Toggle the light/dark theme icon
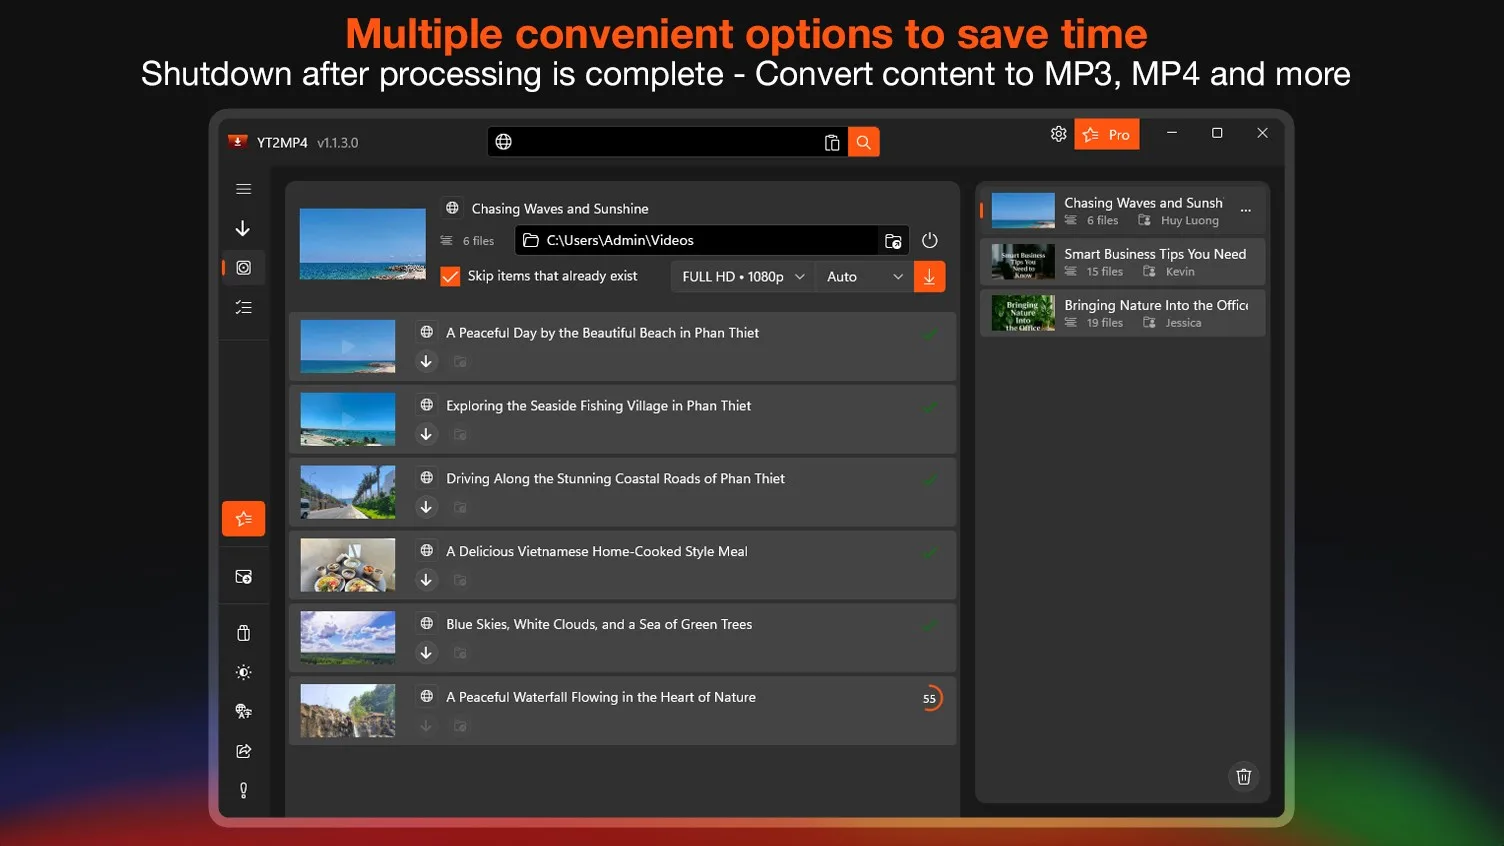 click(243, 672)
